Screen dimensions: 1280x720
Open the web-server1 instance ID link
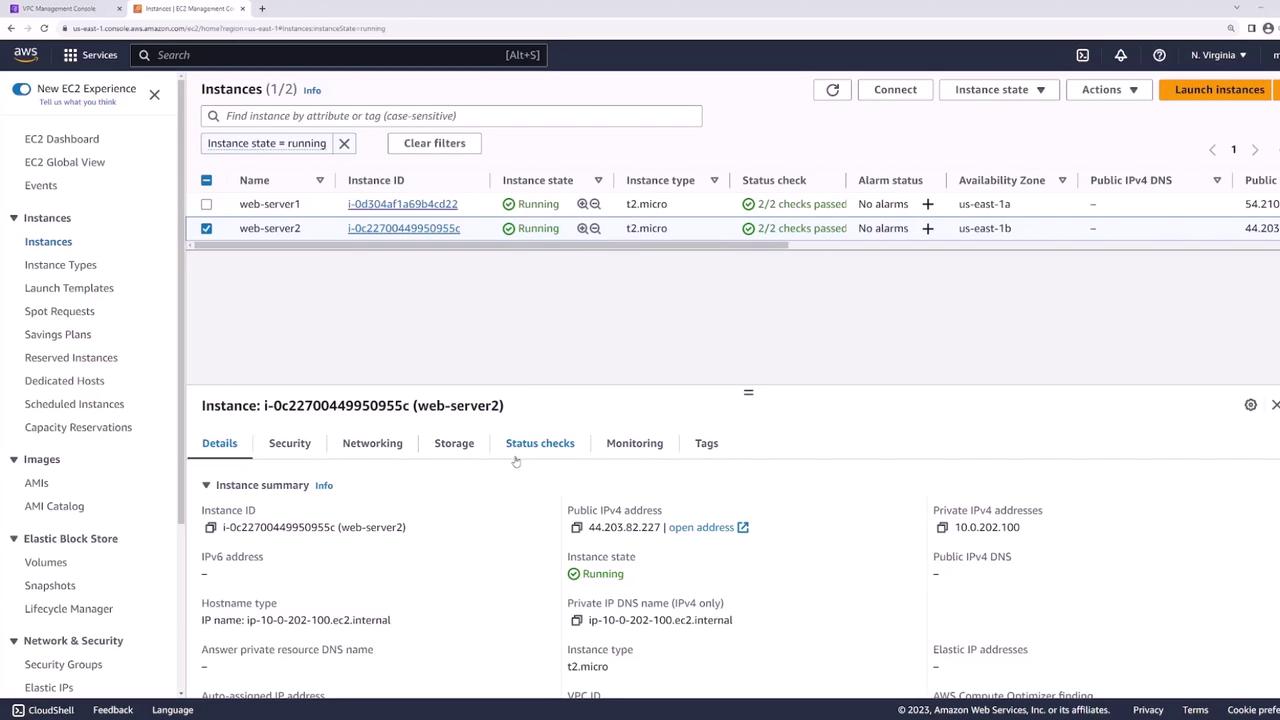click(x=402, y=204)
